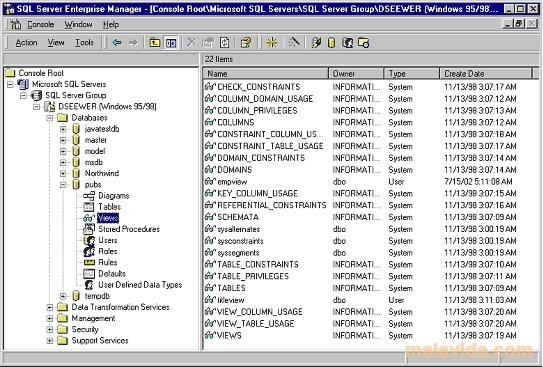This screenshot has width=543, height=367.
Task: Click the New (yellow star) toolbar icon
Action: [x=272, y=43]
